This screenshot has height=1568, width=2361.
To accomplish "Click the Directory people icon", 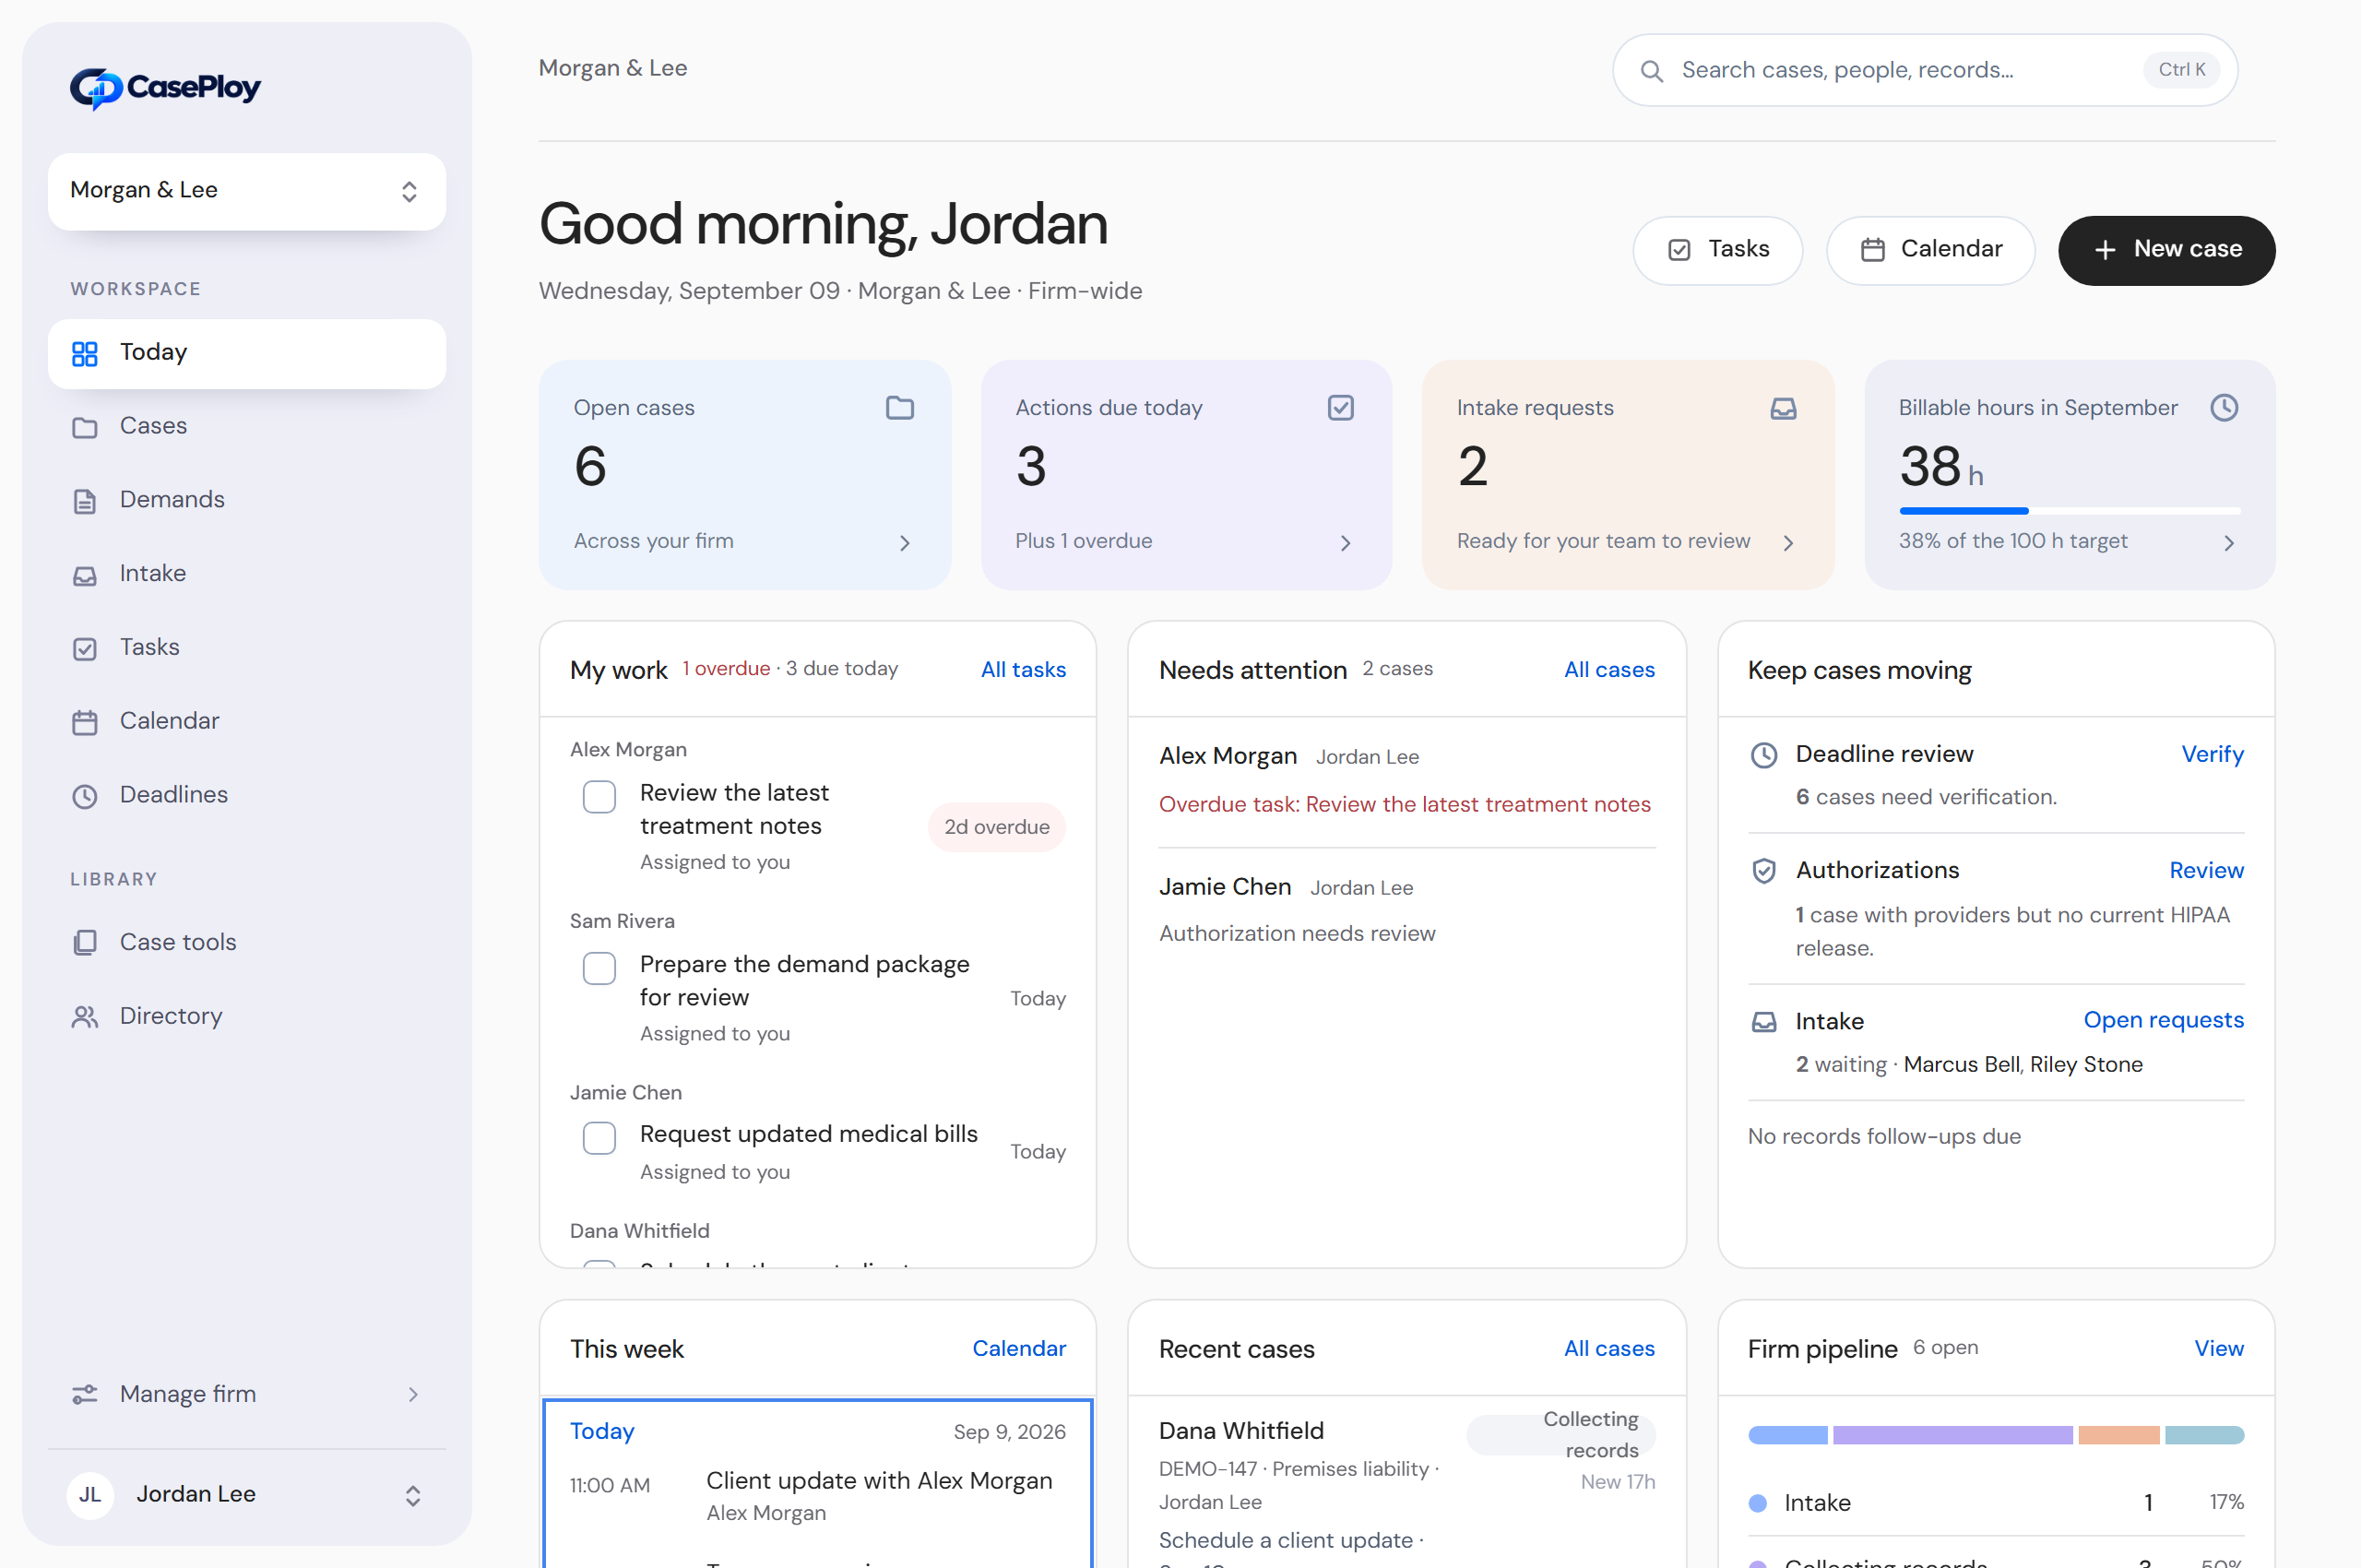I will [85, 1017].
